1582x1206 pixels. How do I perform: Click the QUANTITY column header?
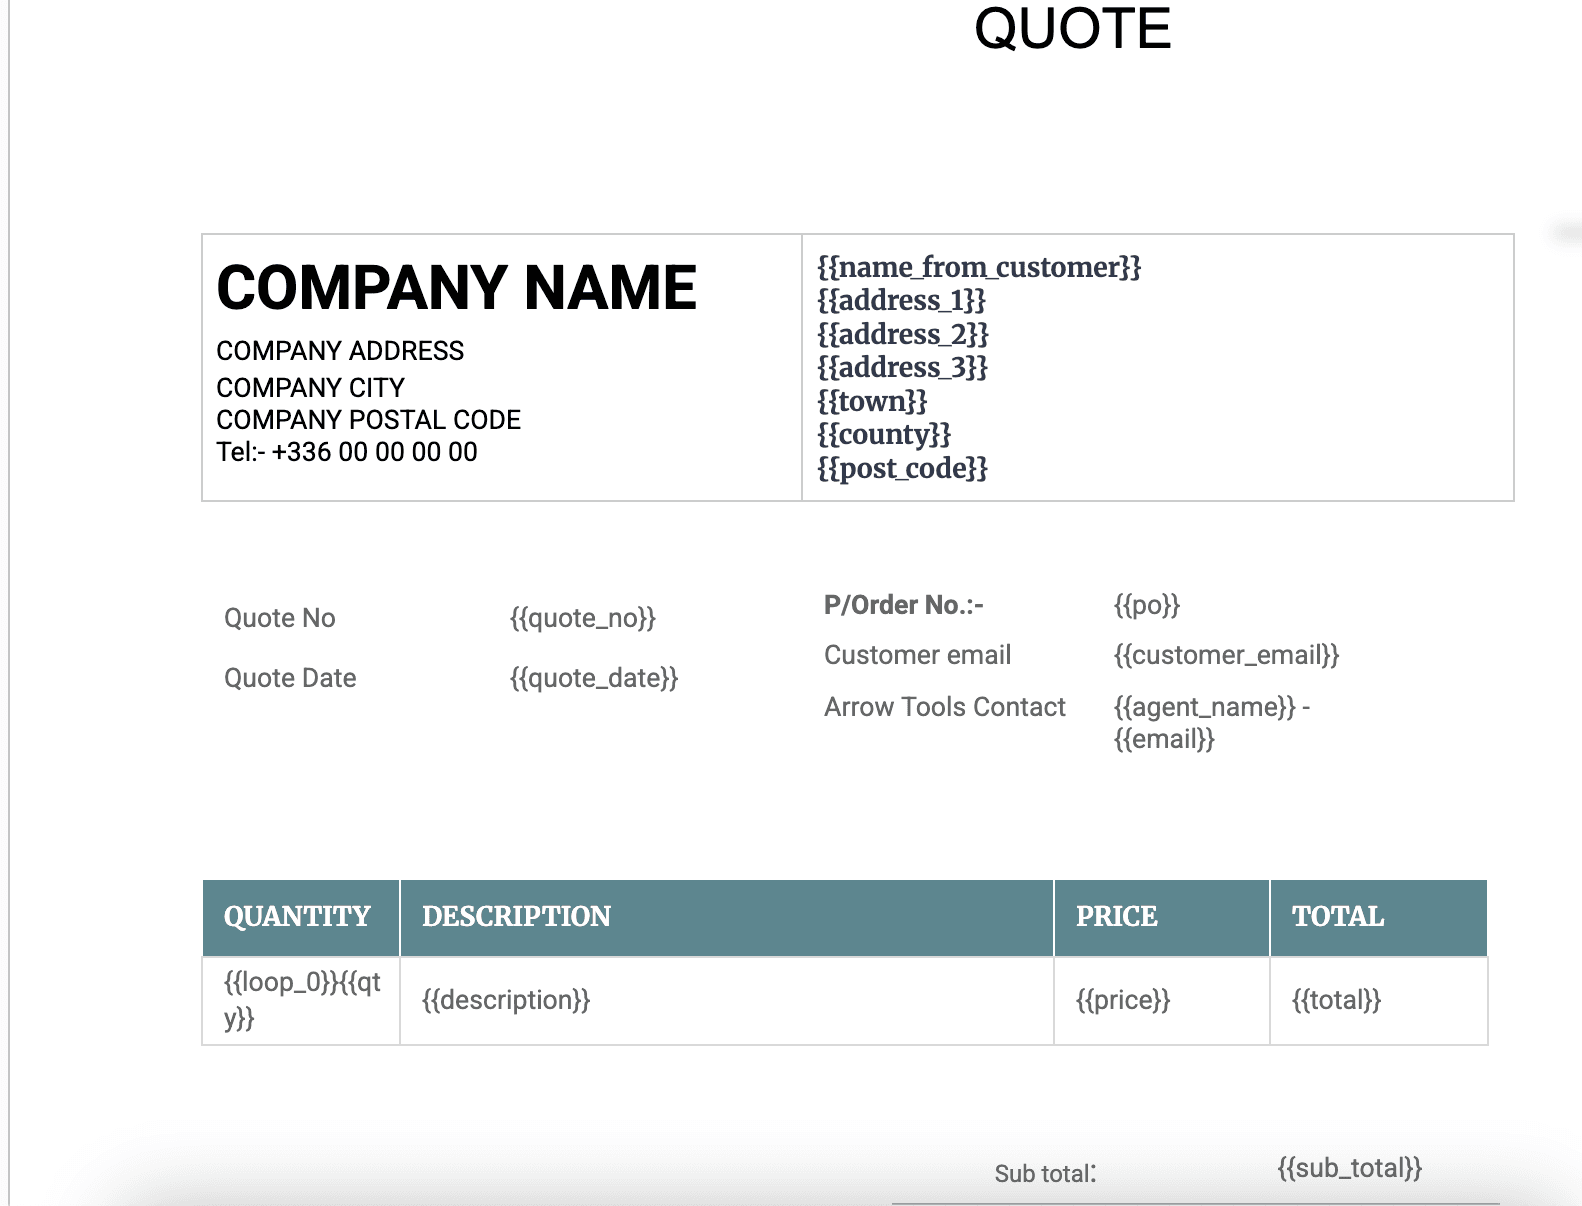tap(297, 917)
